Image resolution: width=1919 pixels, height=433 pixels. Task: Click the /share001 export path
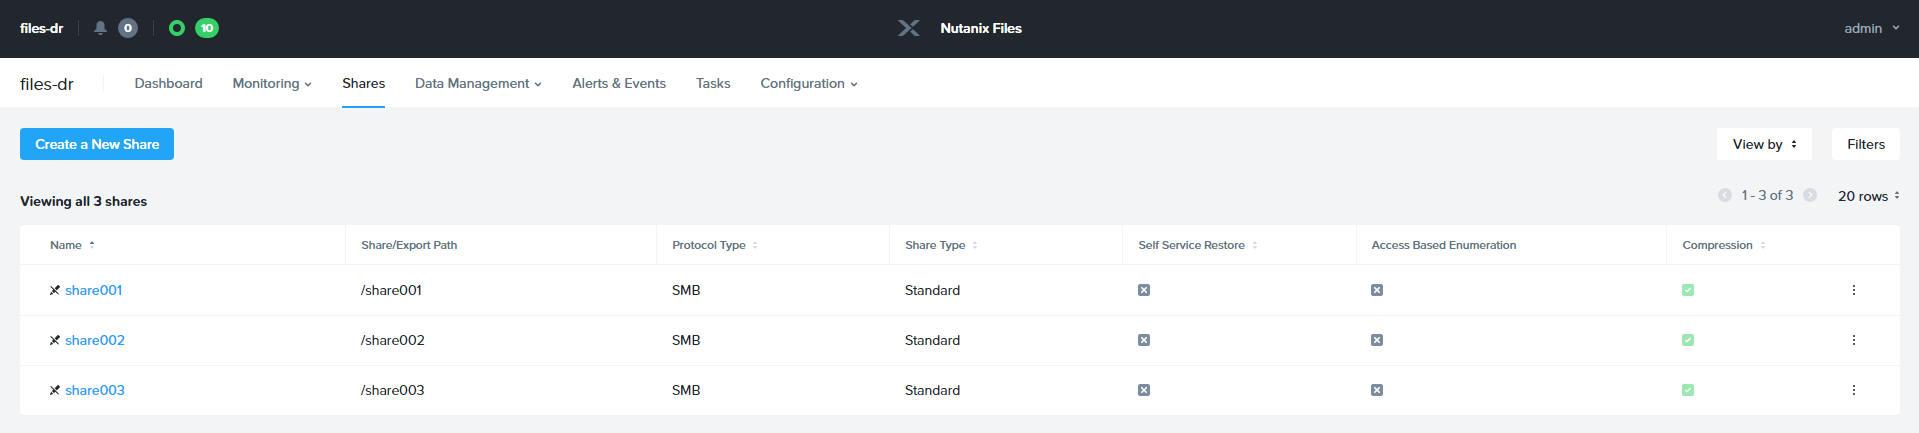tap(391, 290)
